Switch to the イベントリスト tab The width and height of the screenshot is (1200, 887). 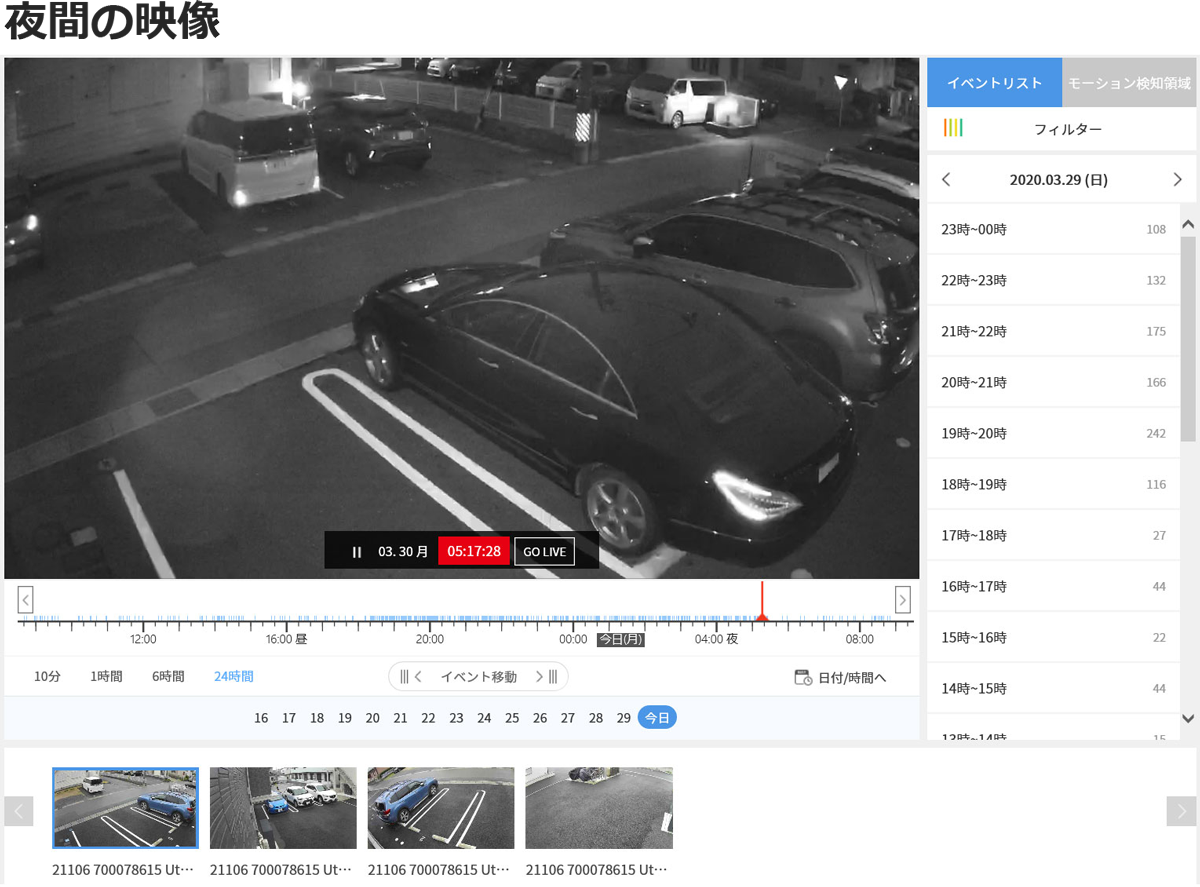[994, 83]
